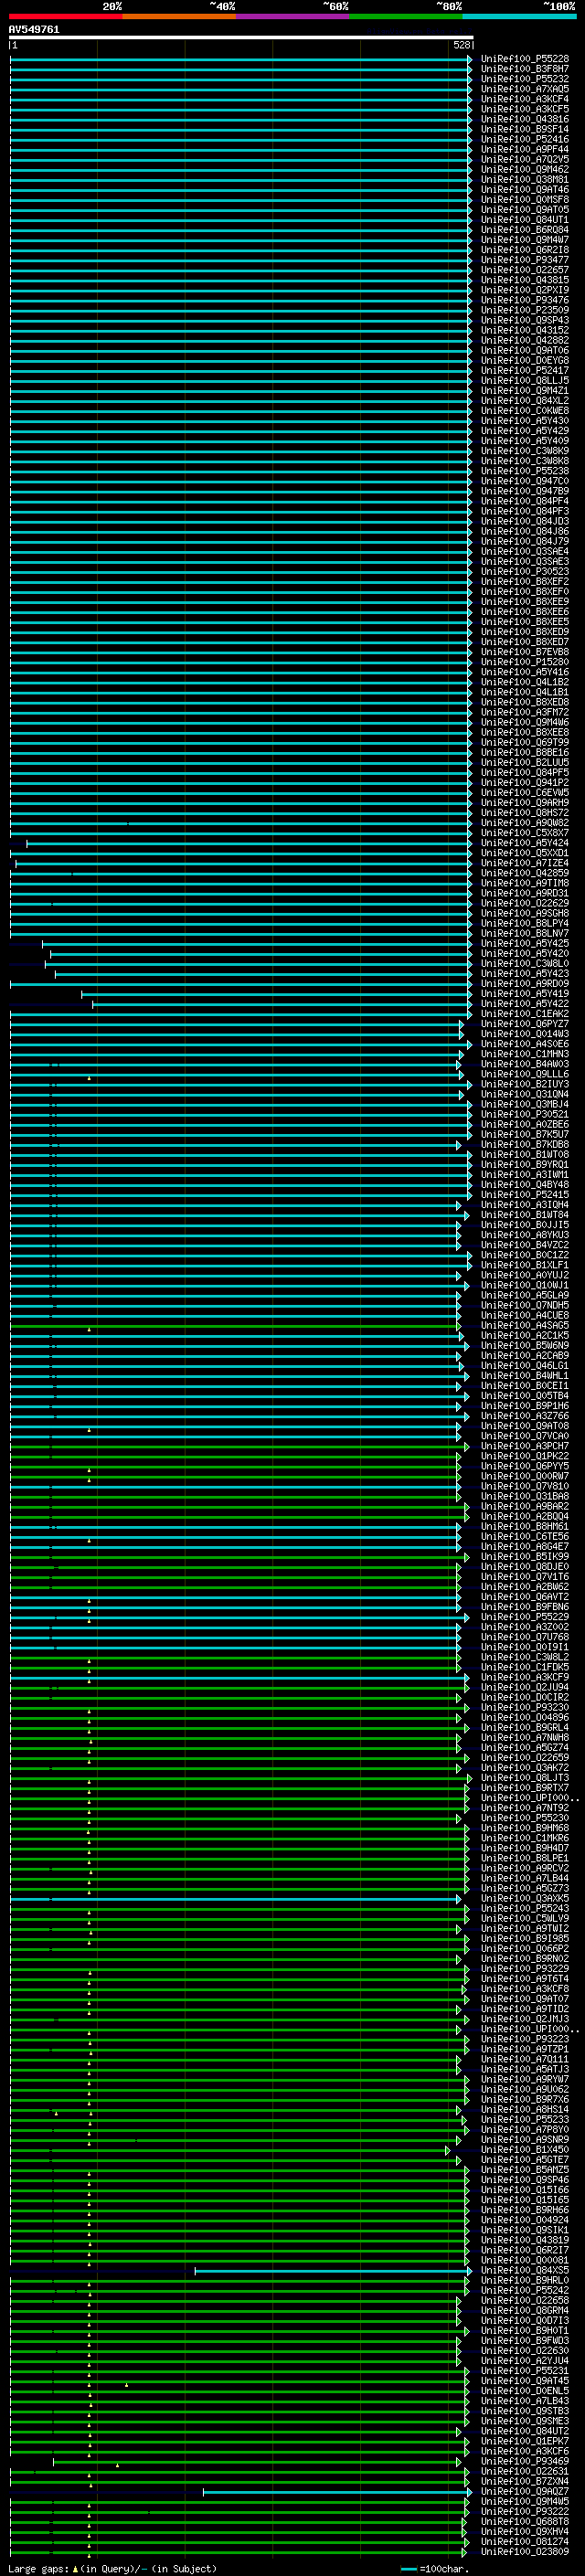Choose the UniRef100_B6RQ84 entry
Screen dimensions: 585x2576
click(x=524, y=230)
